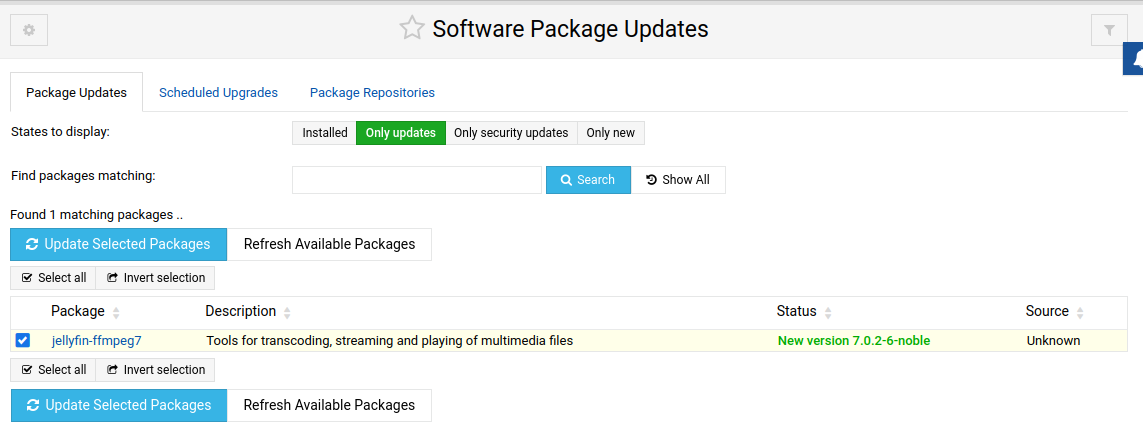This screenshot has height=436, width=1143.
Task: Click the blue Search button
Action: coord(588,180)
